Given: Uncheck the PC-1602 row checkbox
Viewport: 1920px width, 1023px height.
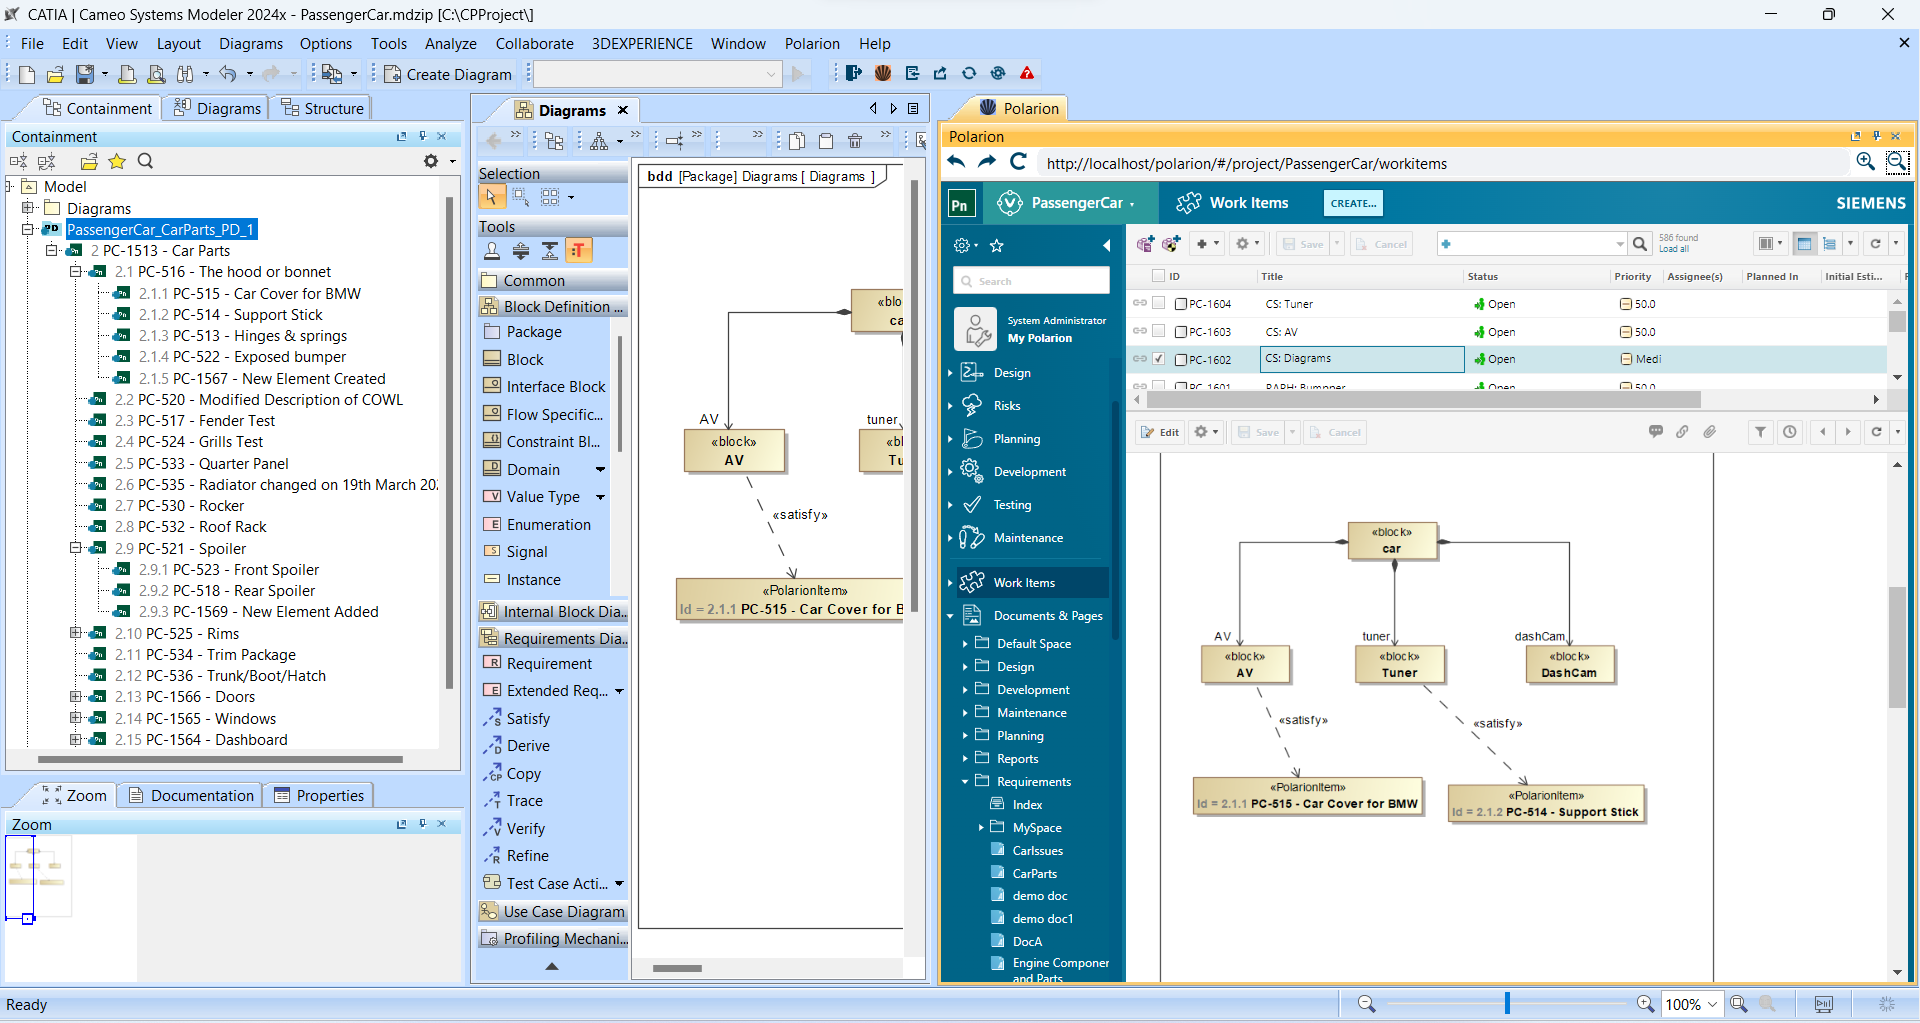Looking at the screenshot, I should pos(1159,358).
